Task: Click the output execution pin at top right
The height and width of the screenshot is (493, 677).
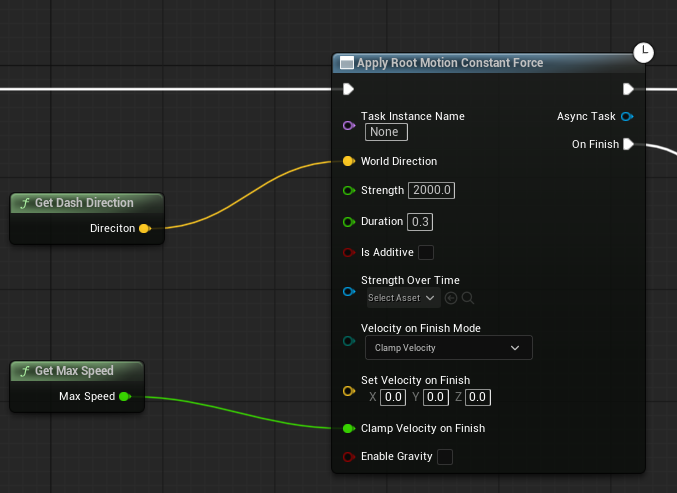Action: click(628, 89)
